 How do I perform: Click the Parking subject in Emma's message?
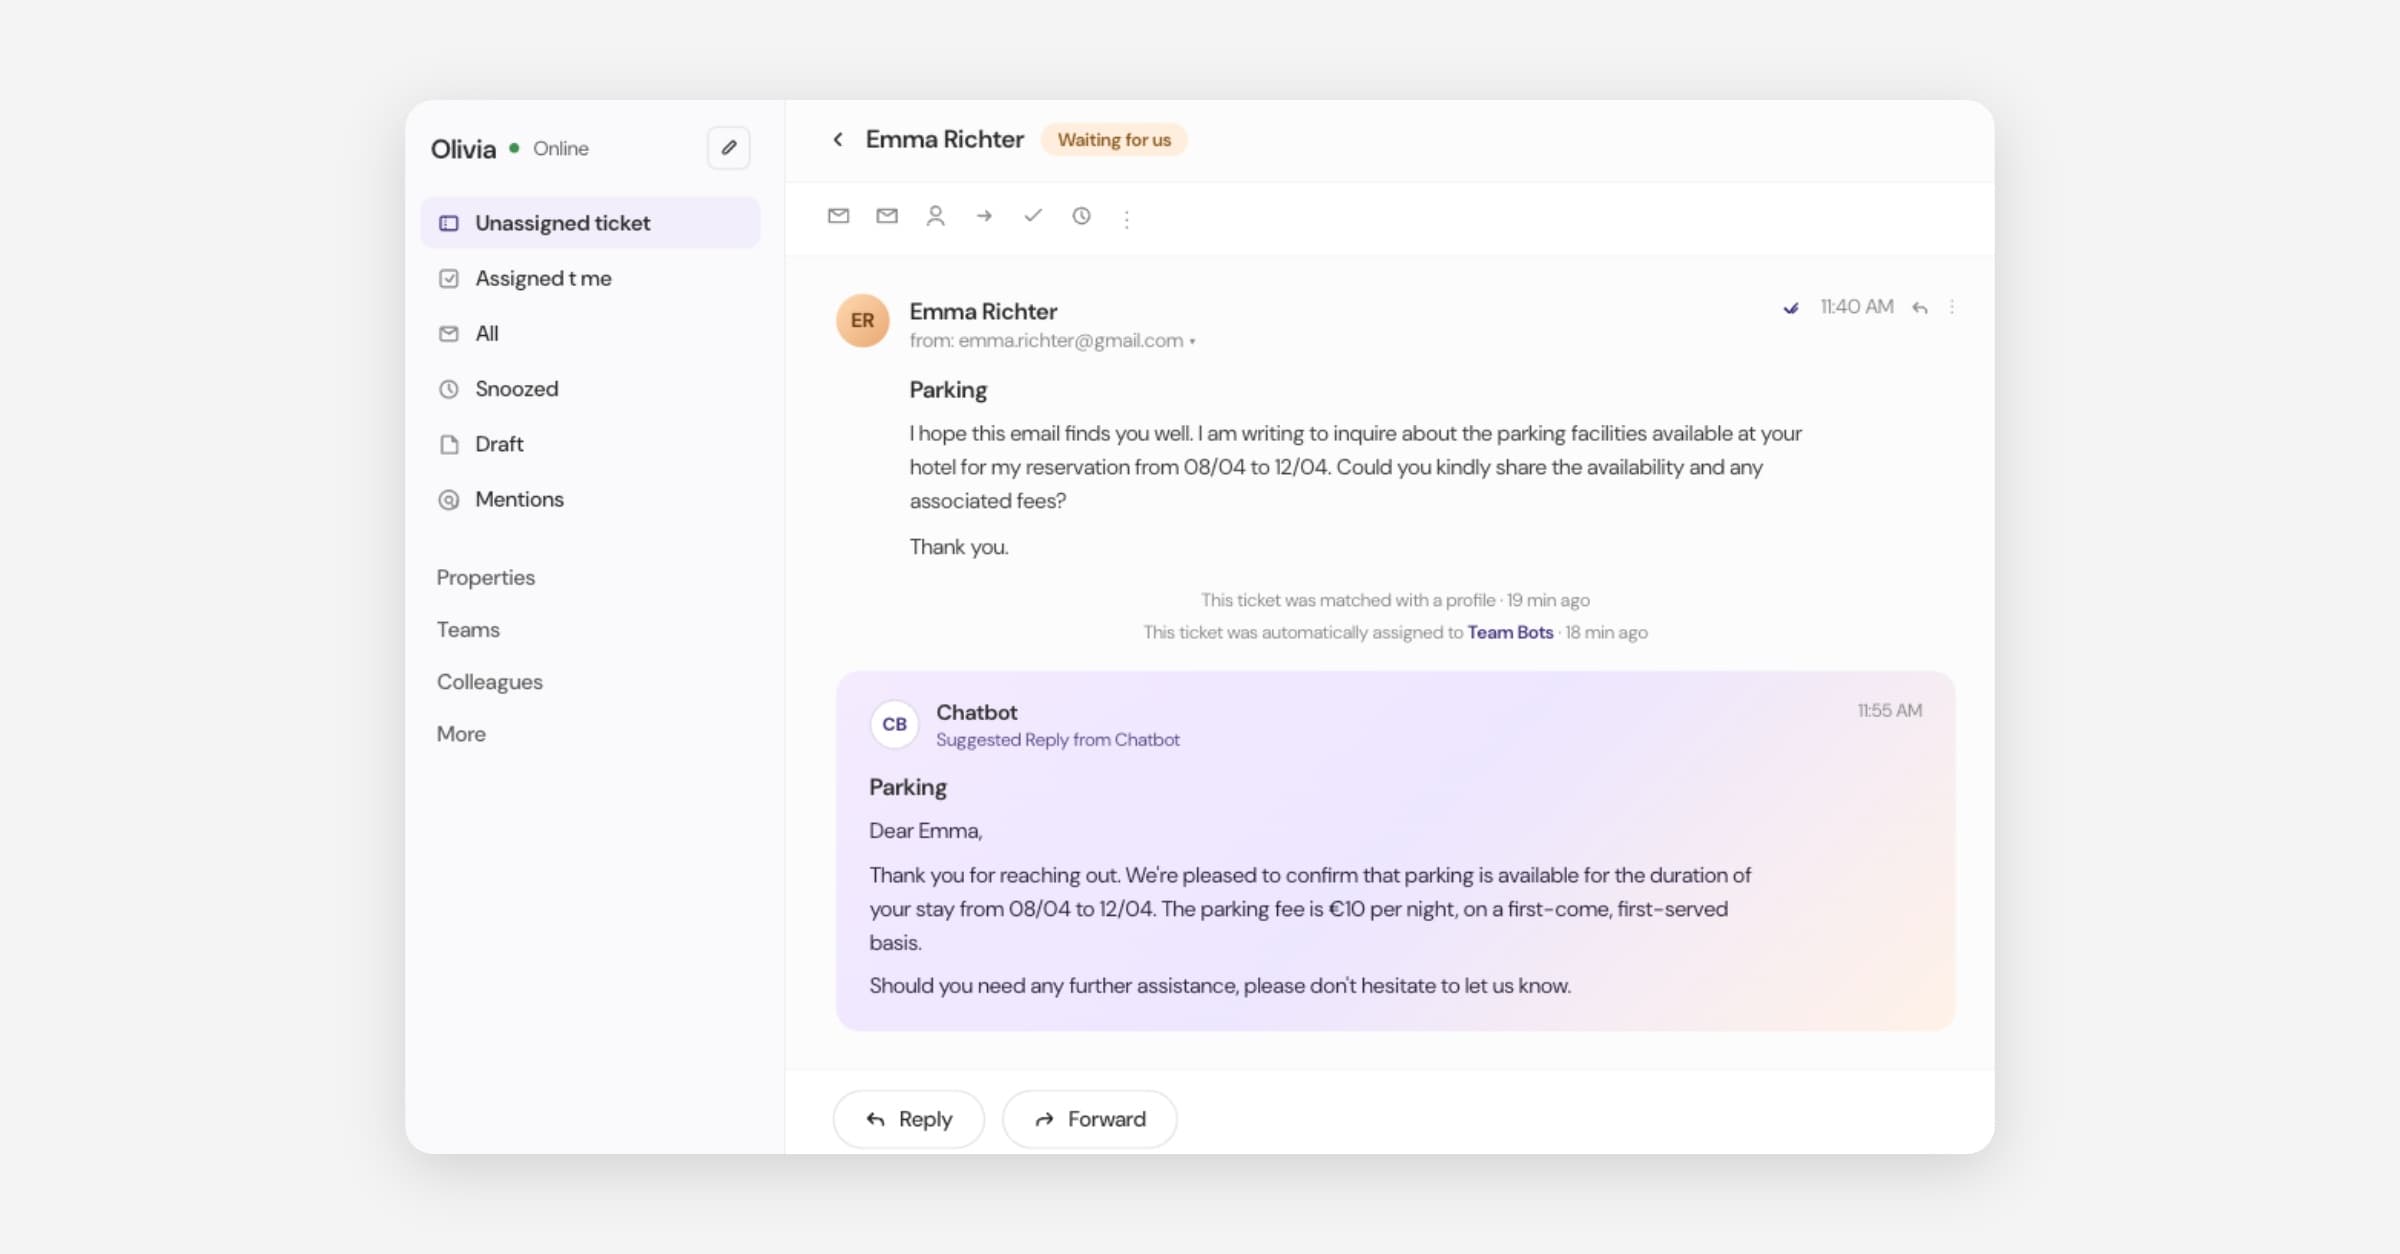(948, 390)
